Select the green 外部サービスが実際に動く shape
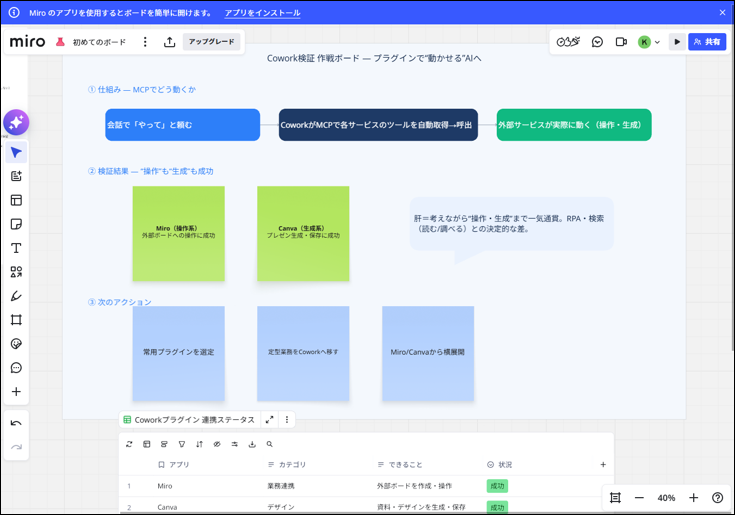This screenshot has width=735, height=515. click(x=574, y=125)
